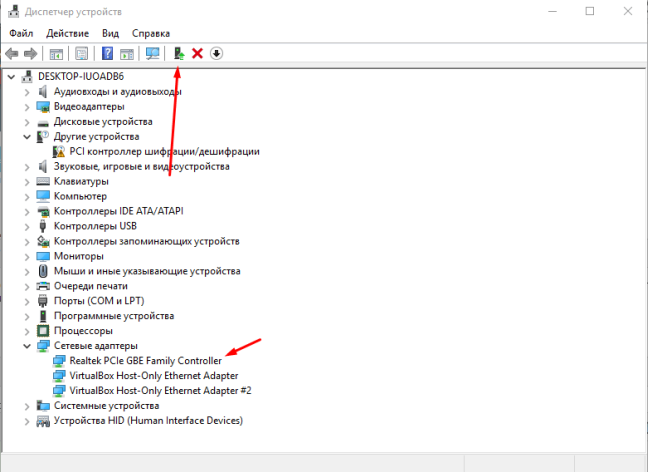The image size is (648, 472).
Task: Expand Контроллеры IDE ATA/ATAPI category
Action: [x=27, y=211]
